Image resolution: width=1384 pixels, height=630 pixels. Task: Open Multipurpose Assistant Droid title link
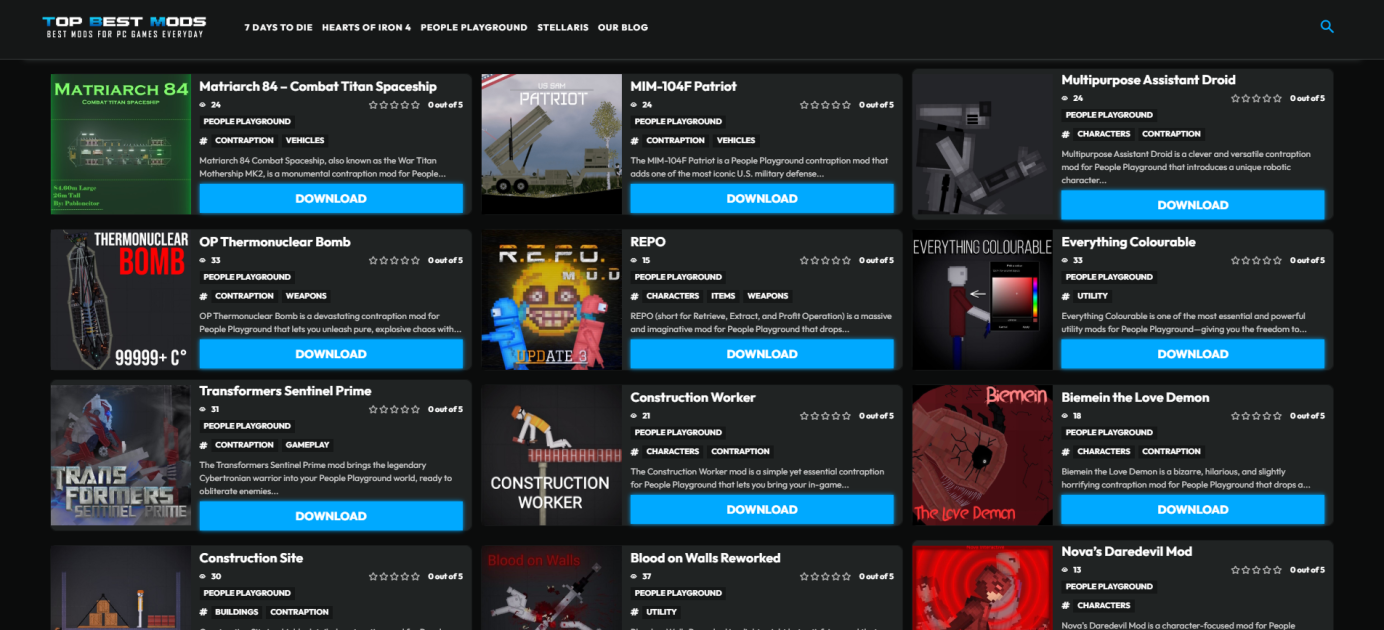[1148, 80]
